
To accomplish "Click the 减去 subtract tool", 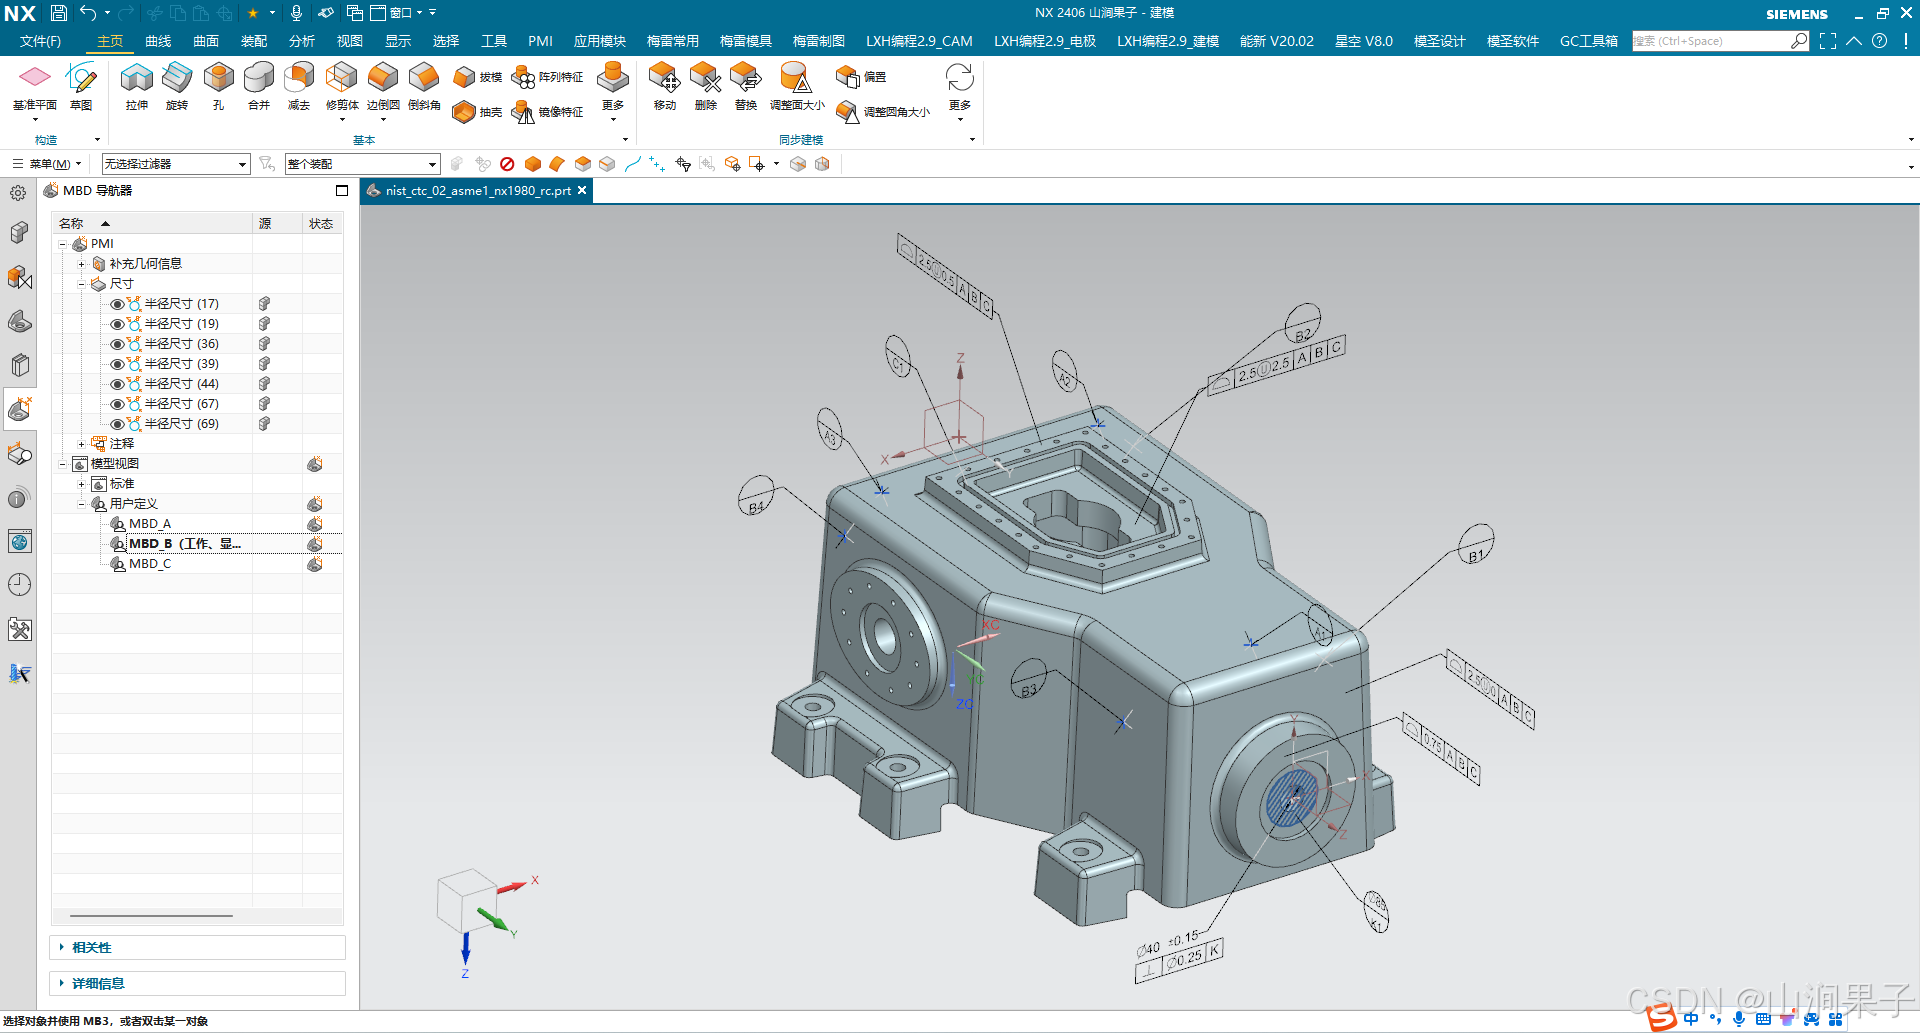I will coord(299,86).
